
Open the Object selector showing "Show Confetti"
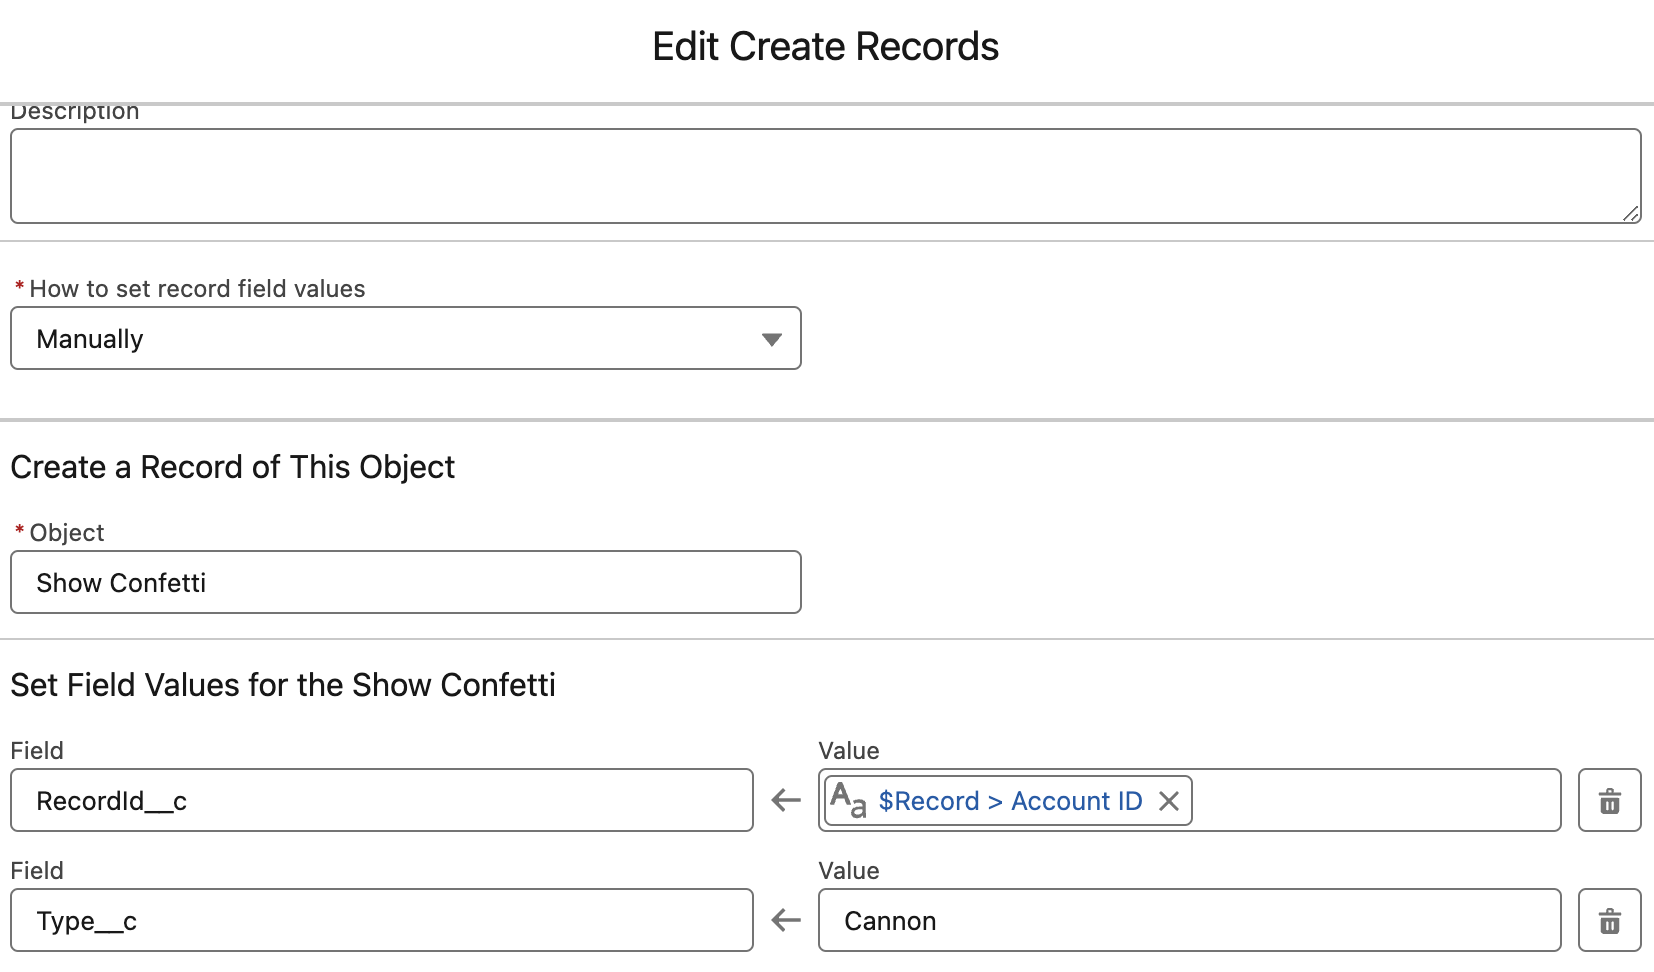405,582
